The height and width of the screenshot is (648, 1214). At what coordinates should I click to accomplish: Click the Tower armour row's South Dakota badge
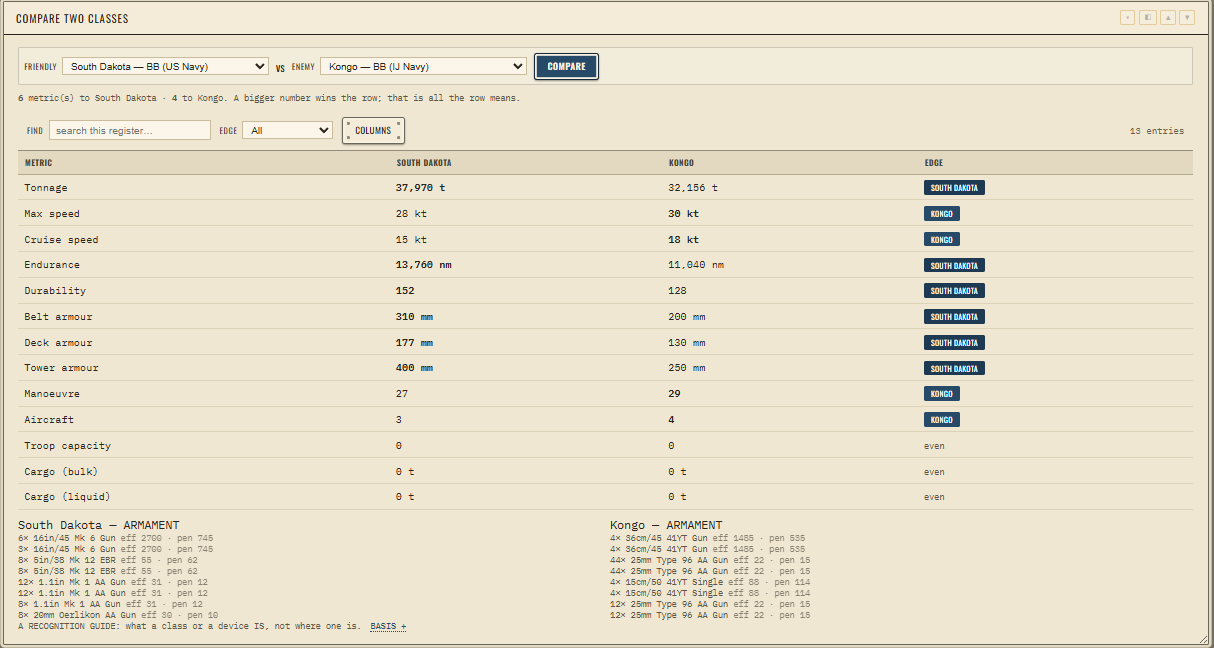coord(954,368)
